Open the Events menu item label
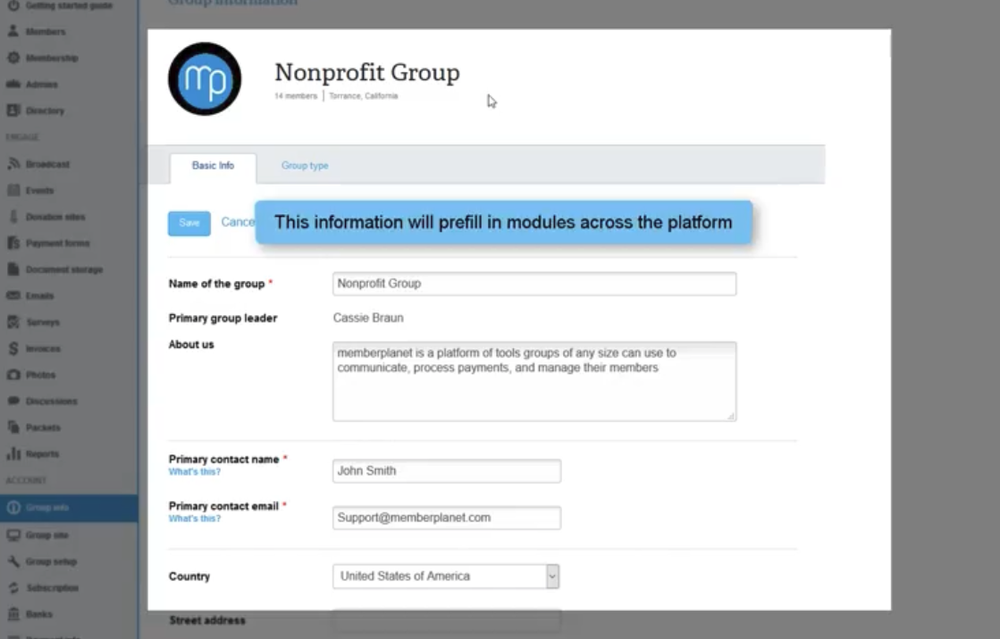The image size is (1000, 639). [x=40, y=191]
